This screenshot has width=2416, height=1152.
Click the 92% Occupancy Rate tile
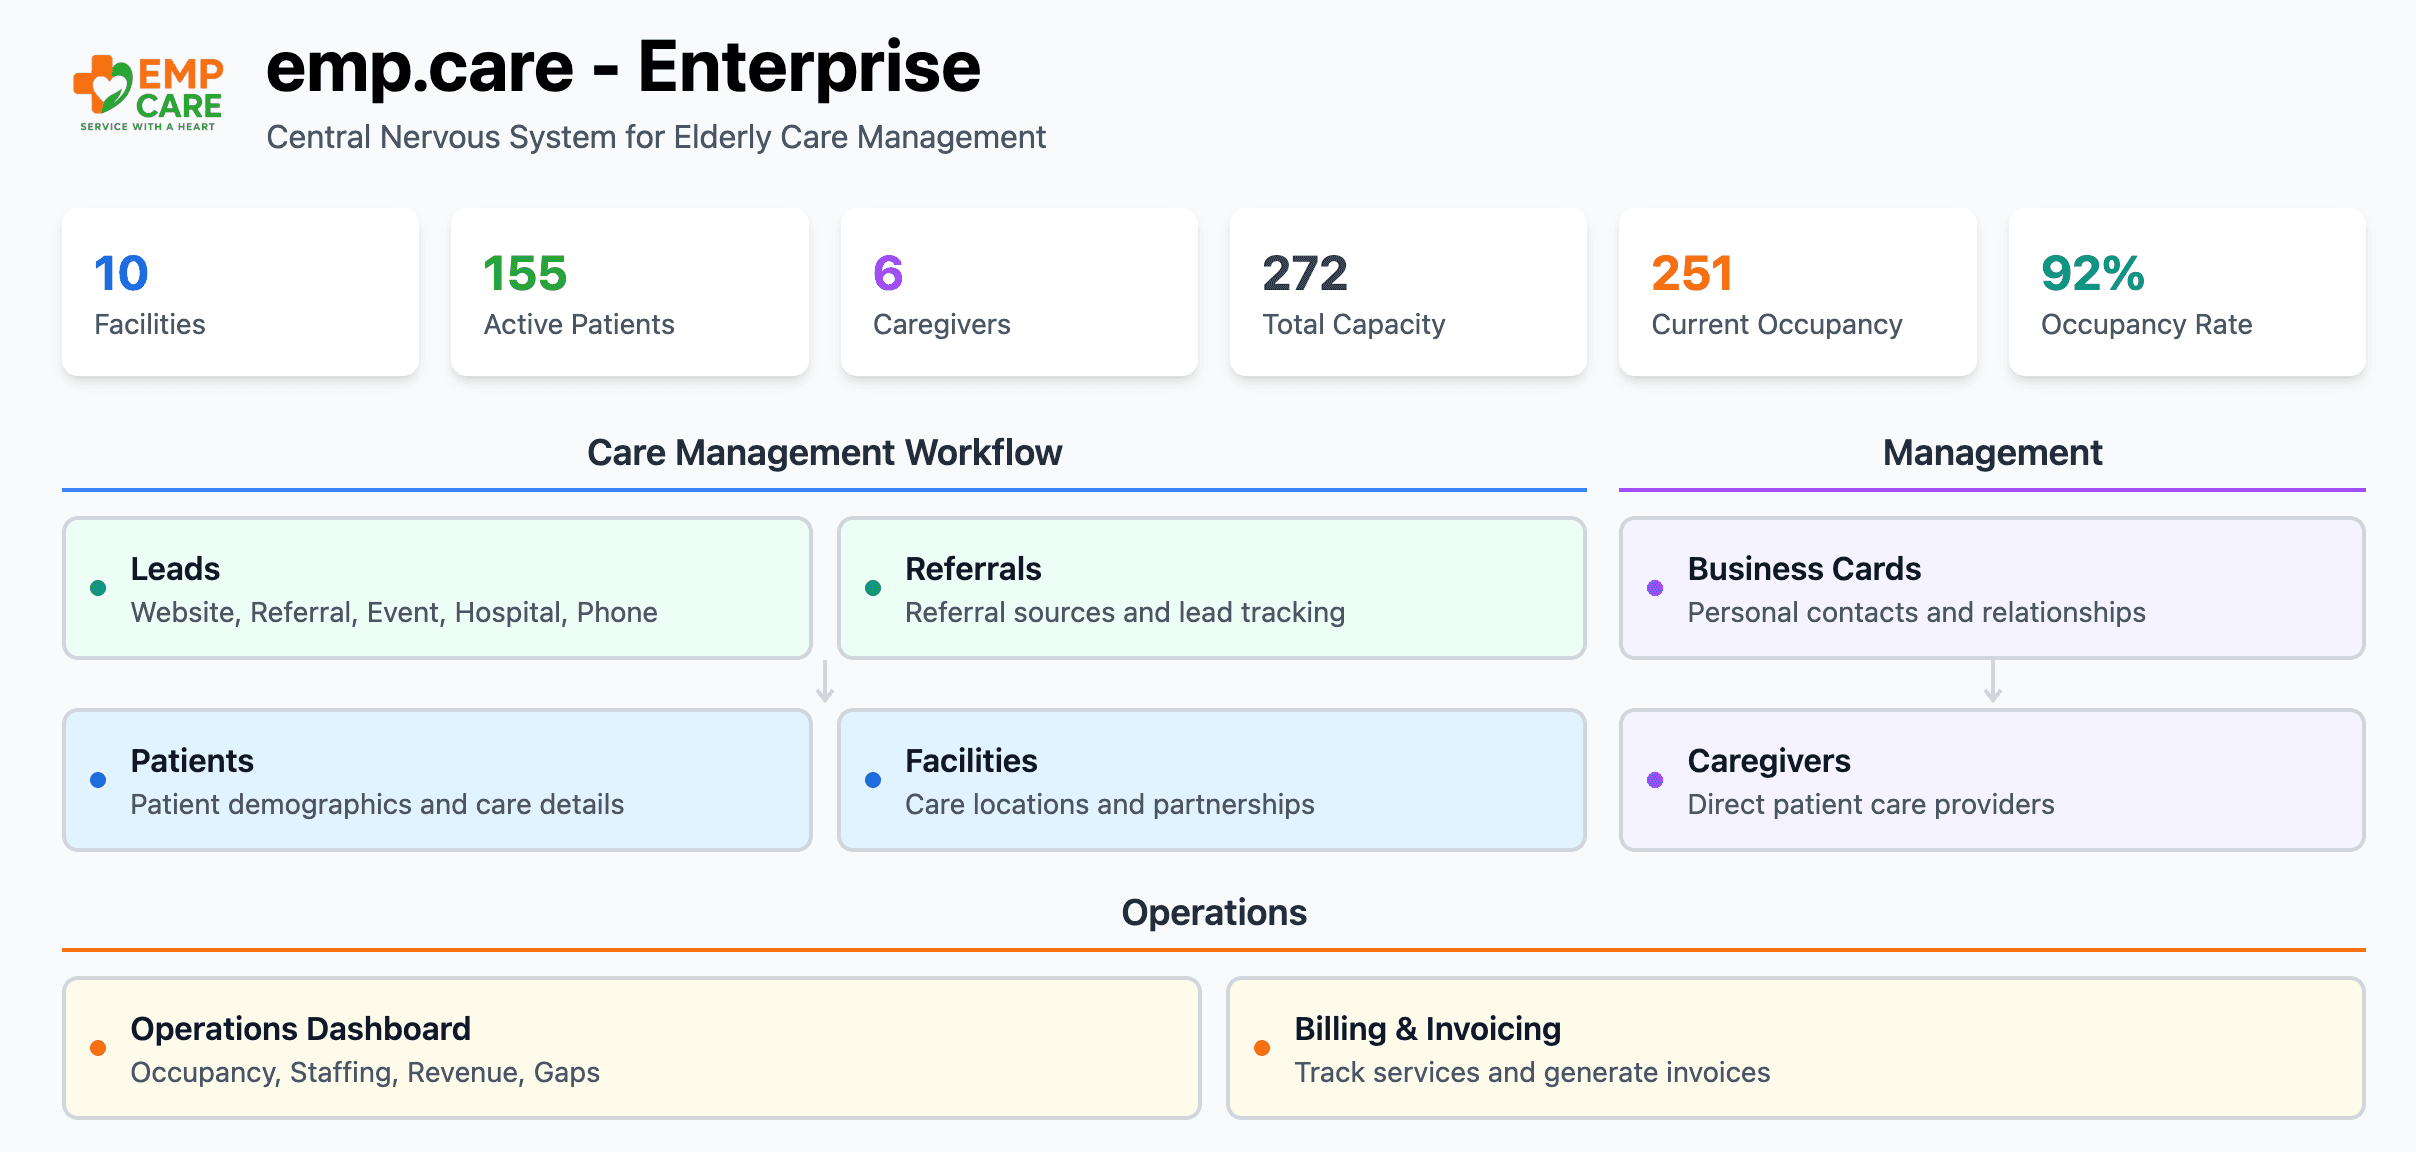point(2186,292)
